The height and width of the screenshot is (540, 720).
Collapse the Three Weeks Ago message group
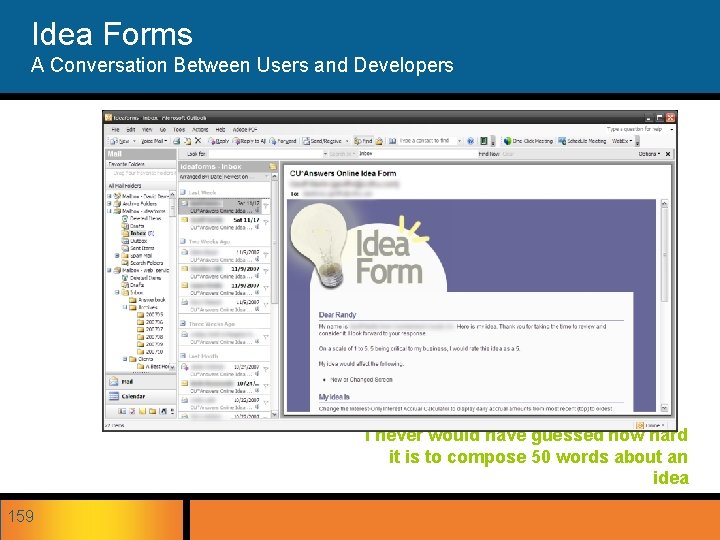[x=183, y=324]
